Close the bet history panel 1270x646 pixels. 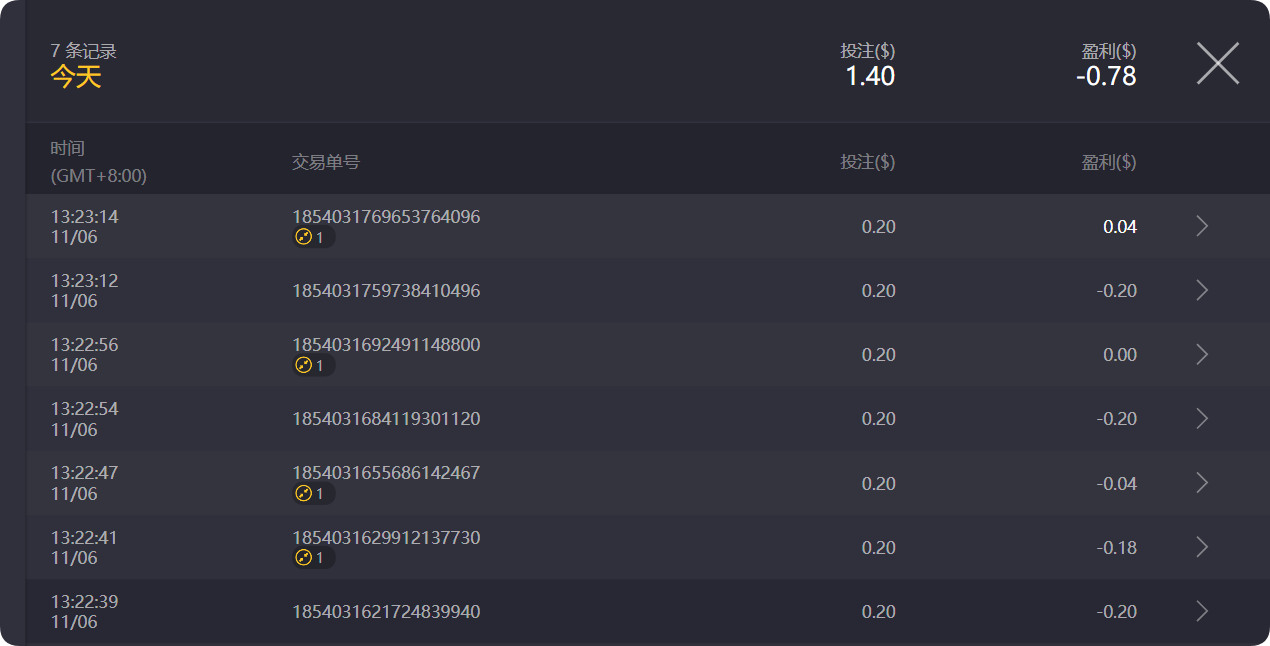point(1217,63)
